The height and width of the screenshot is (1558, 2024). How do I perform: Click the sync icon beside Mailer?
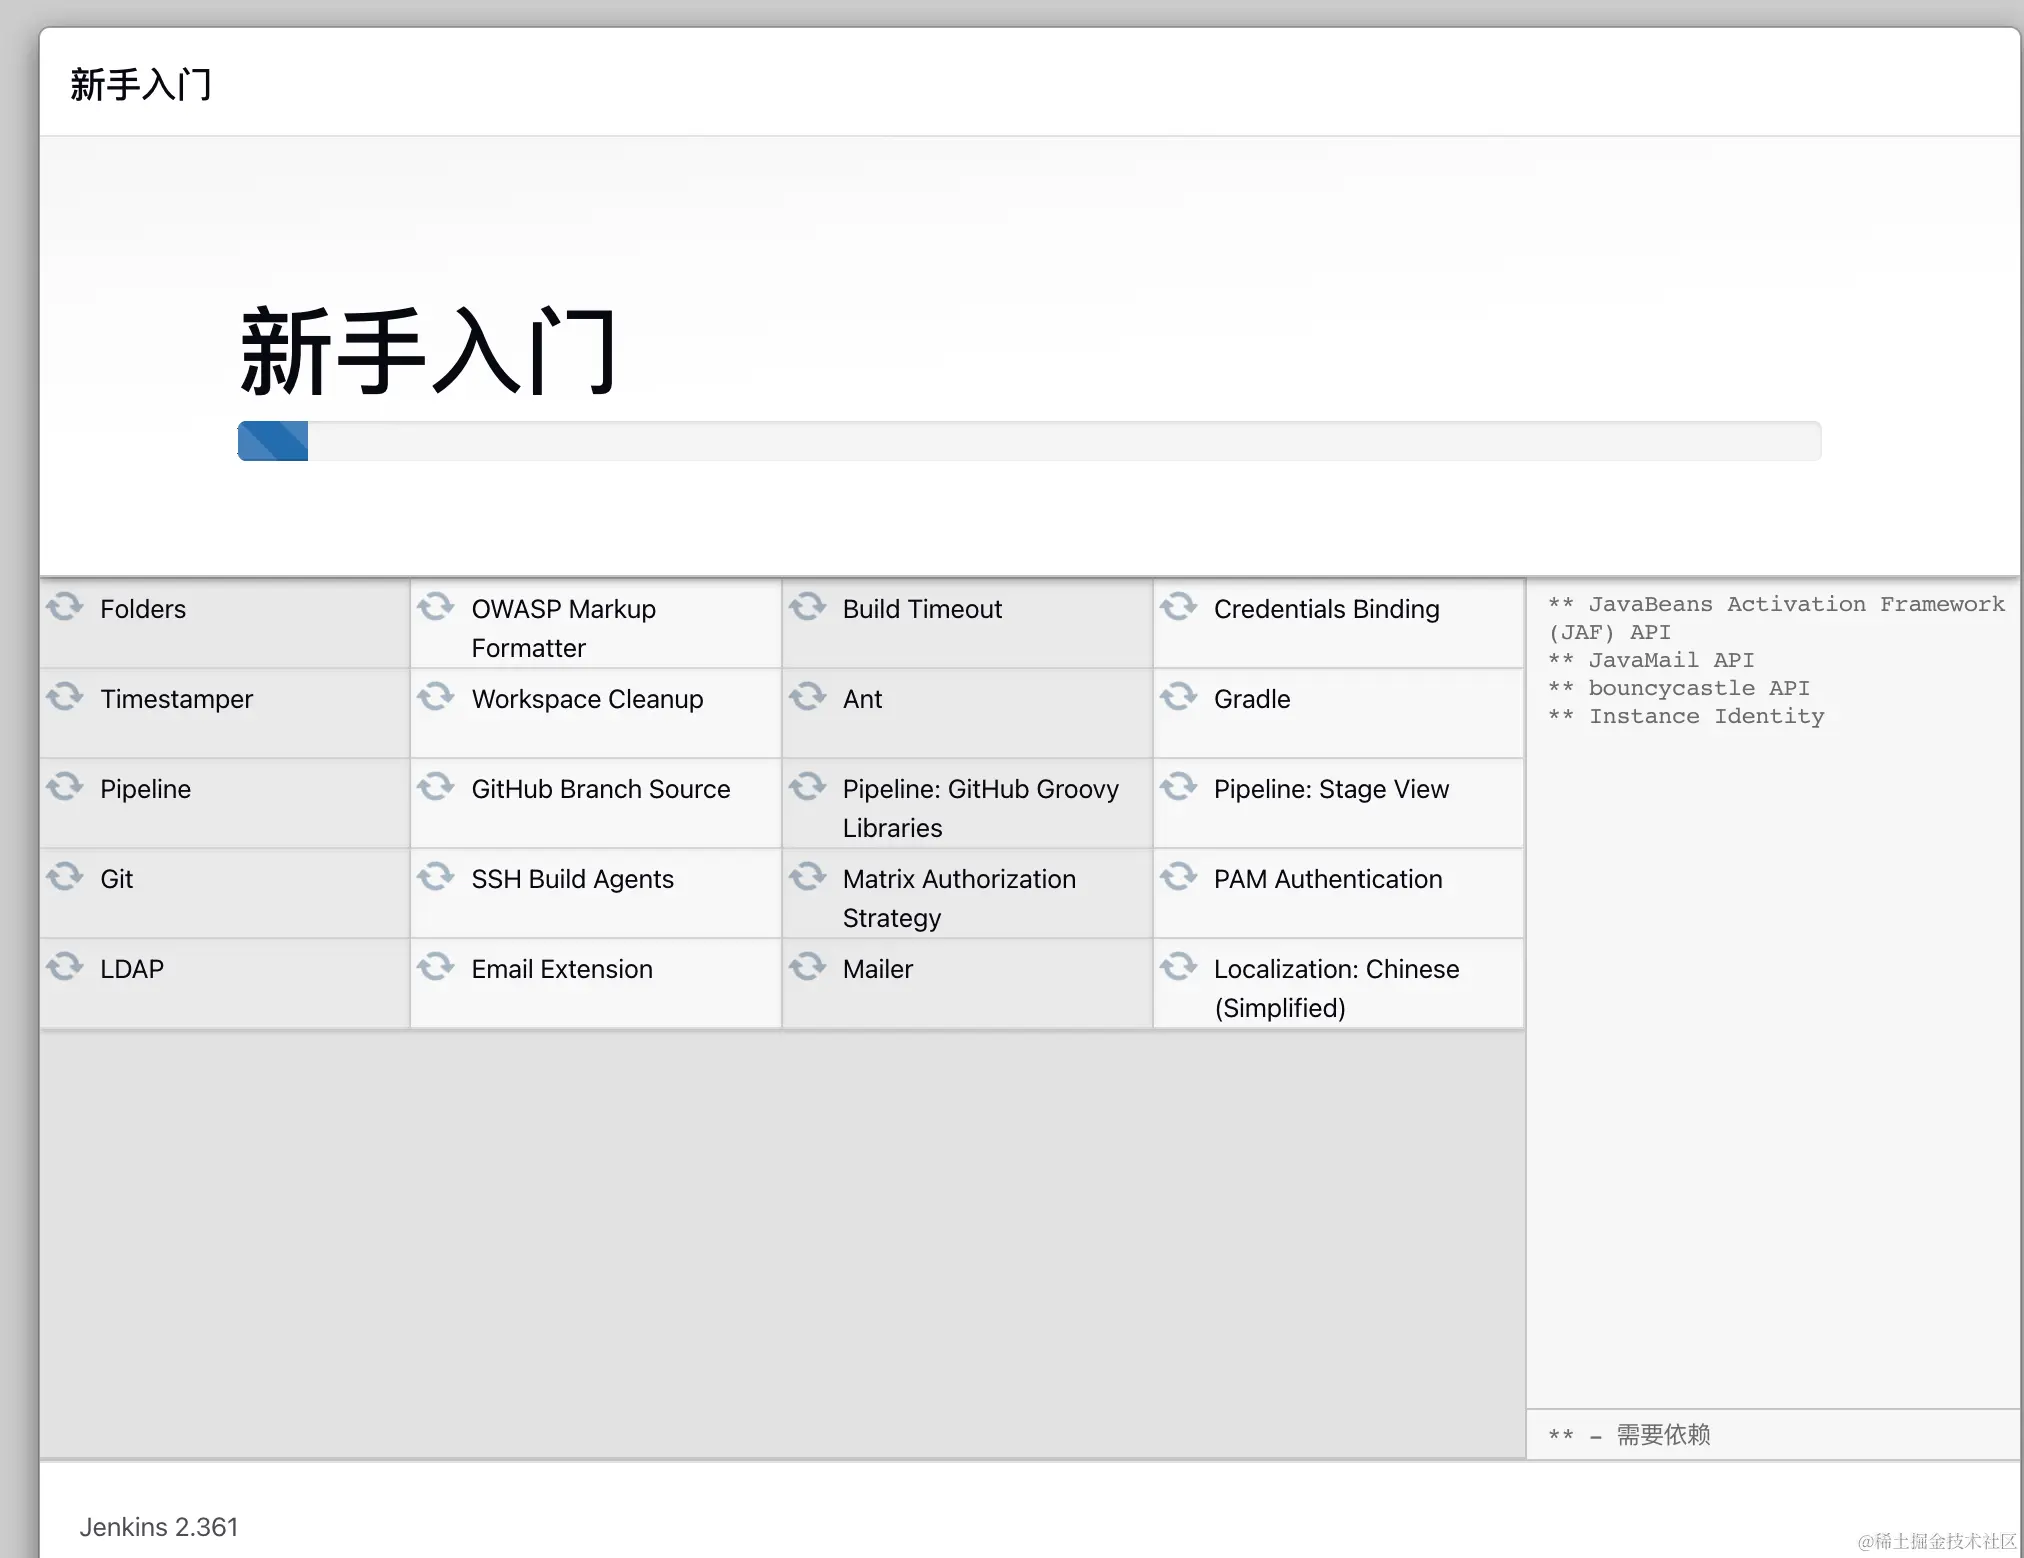coord(807,967)
